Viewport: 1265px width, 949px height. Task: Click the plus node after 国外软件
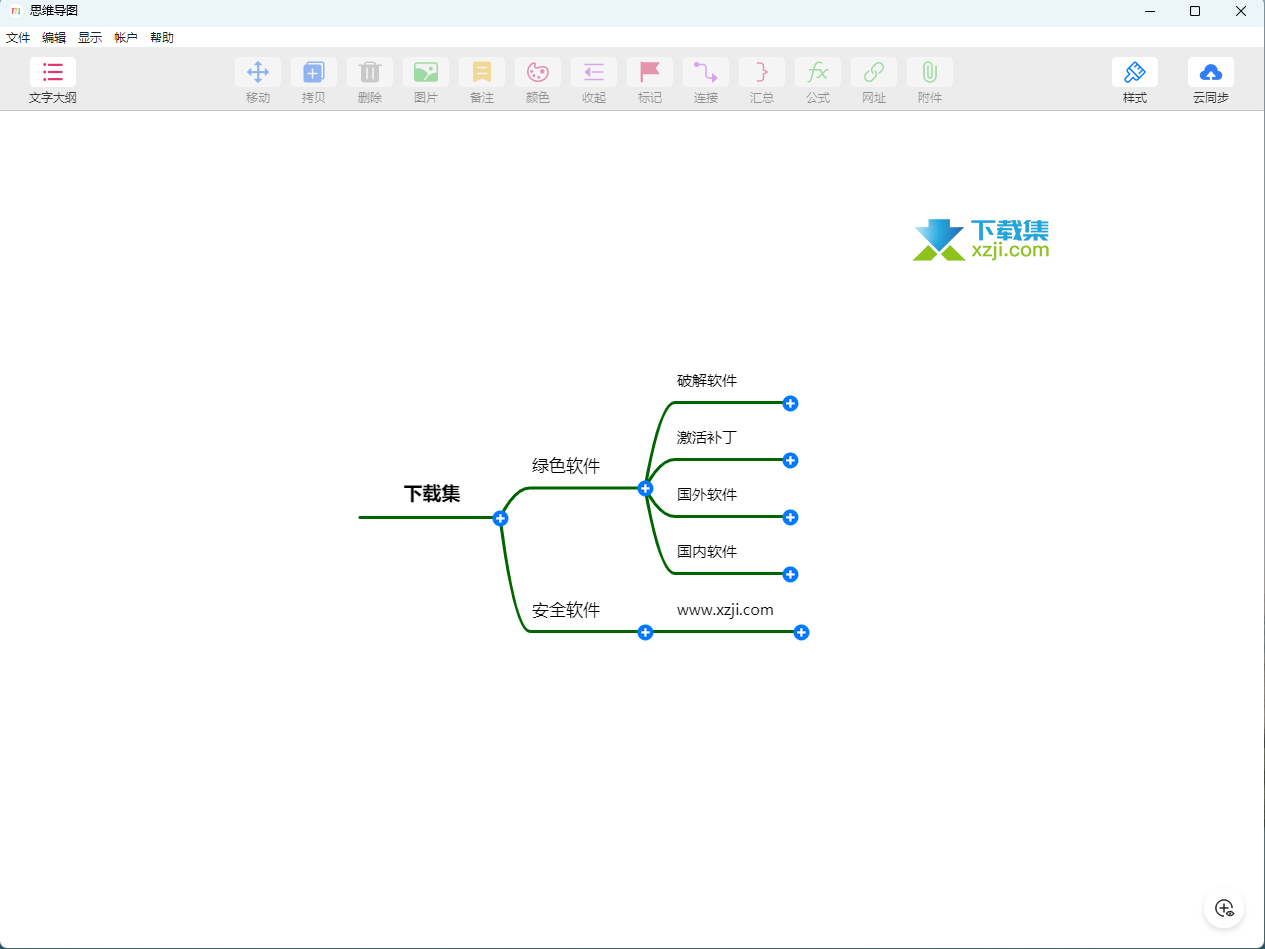790,517
